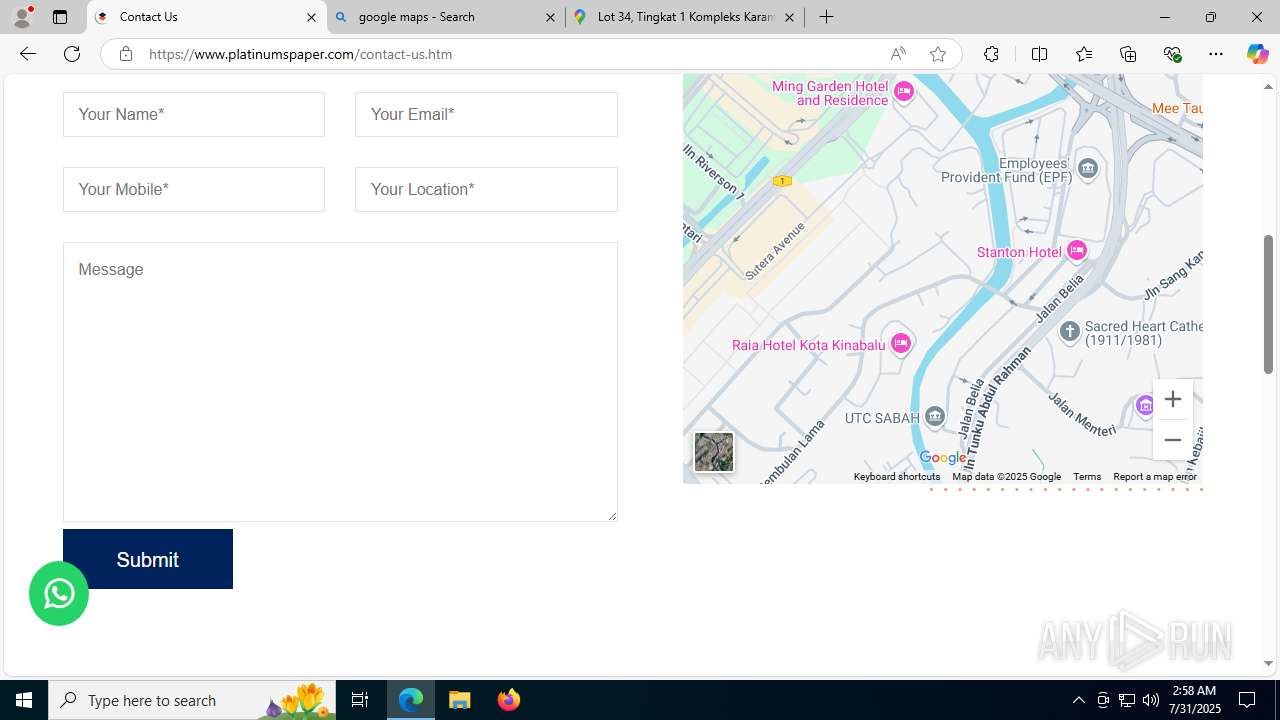
Task: Open Windows Start menu
Action: pos(24,700)
